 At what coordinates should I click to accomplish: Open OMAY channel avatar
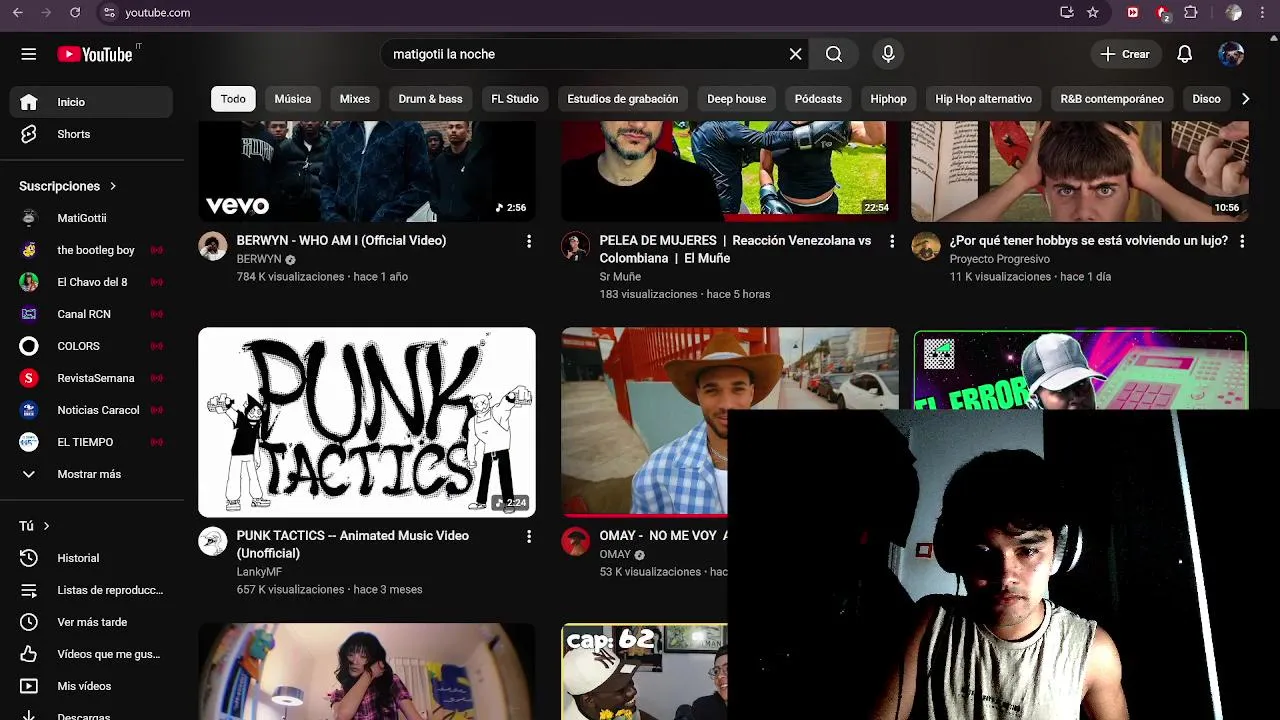pyautogui.click(x=575, y=541)
